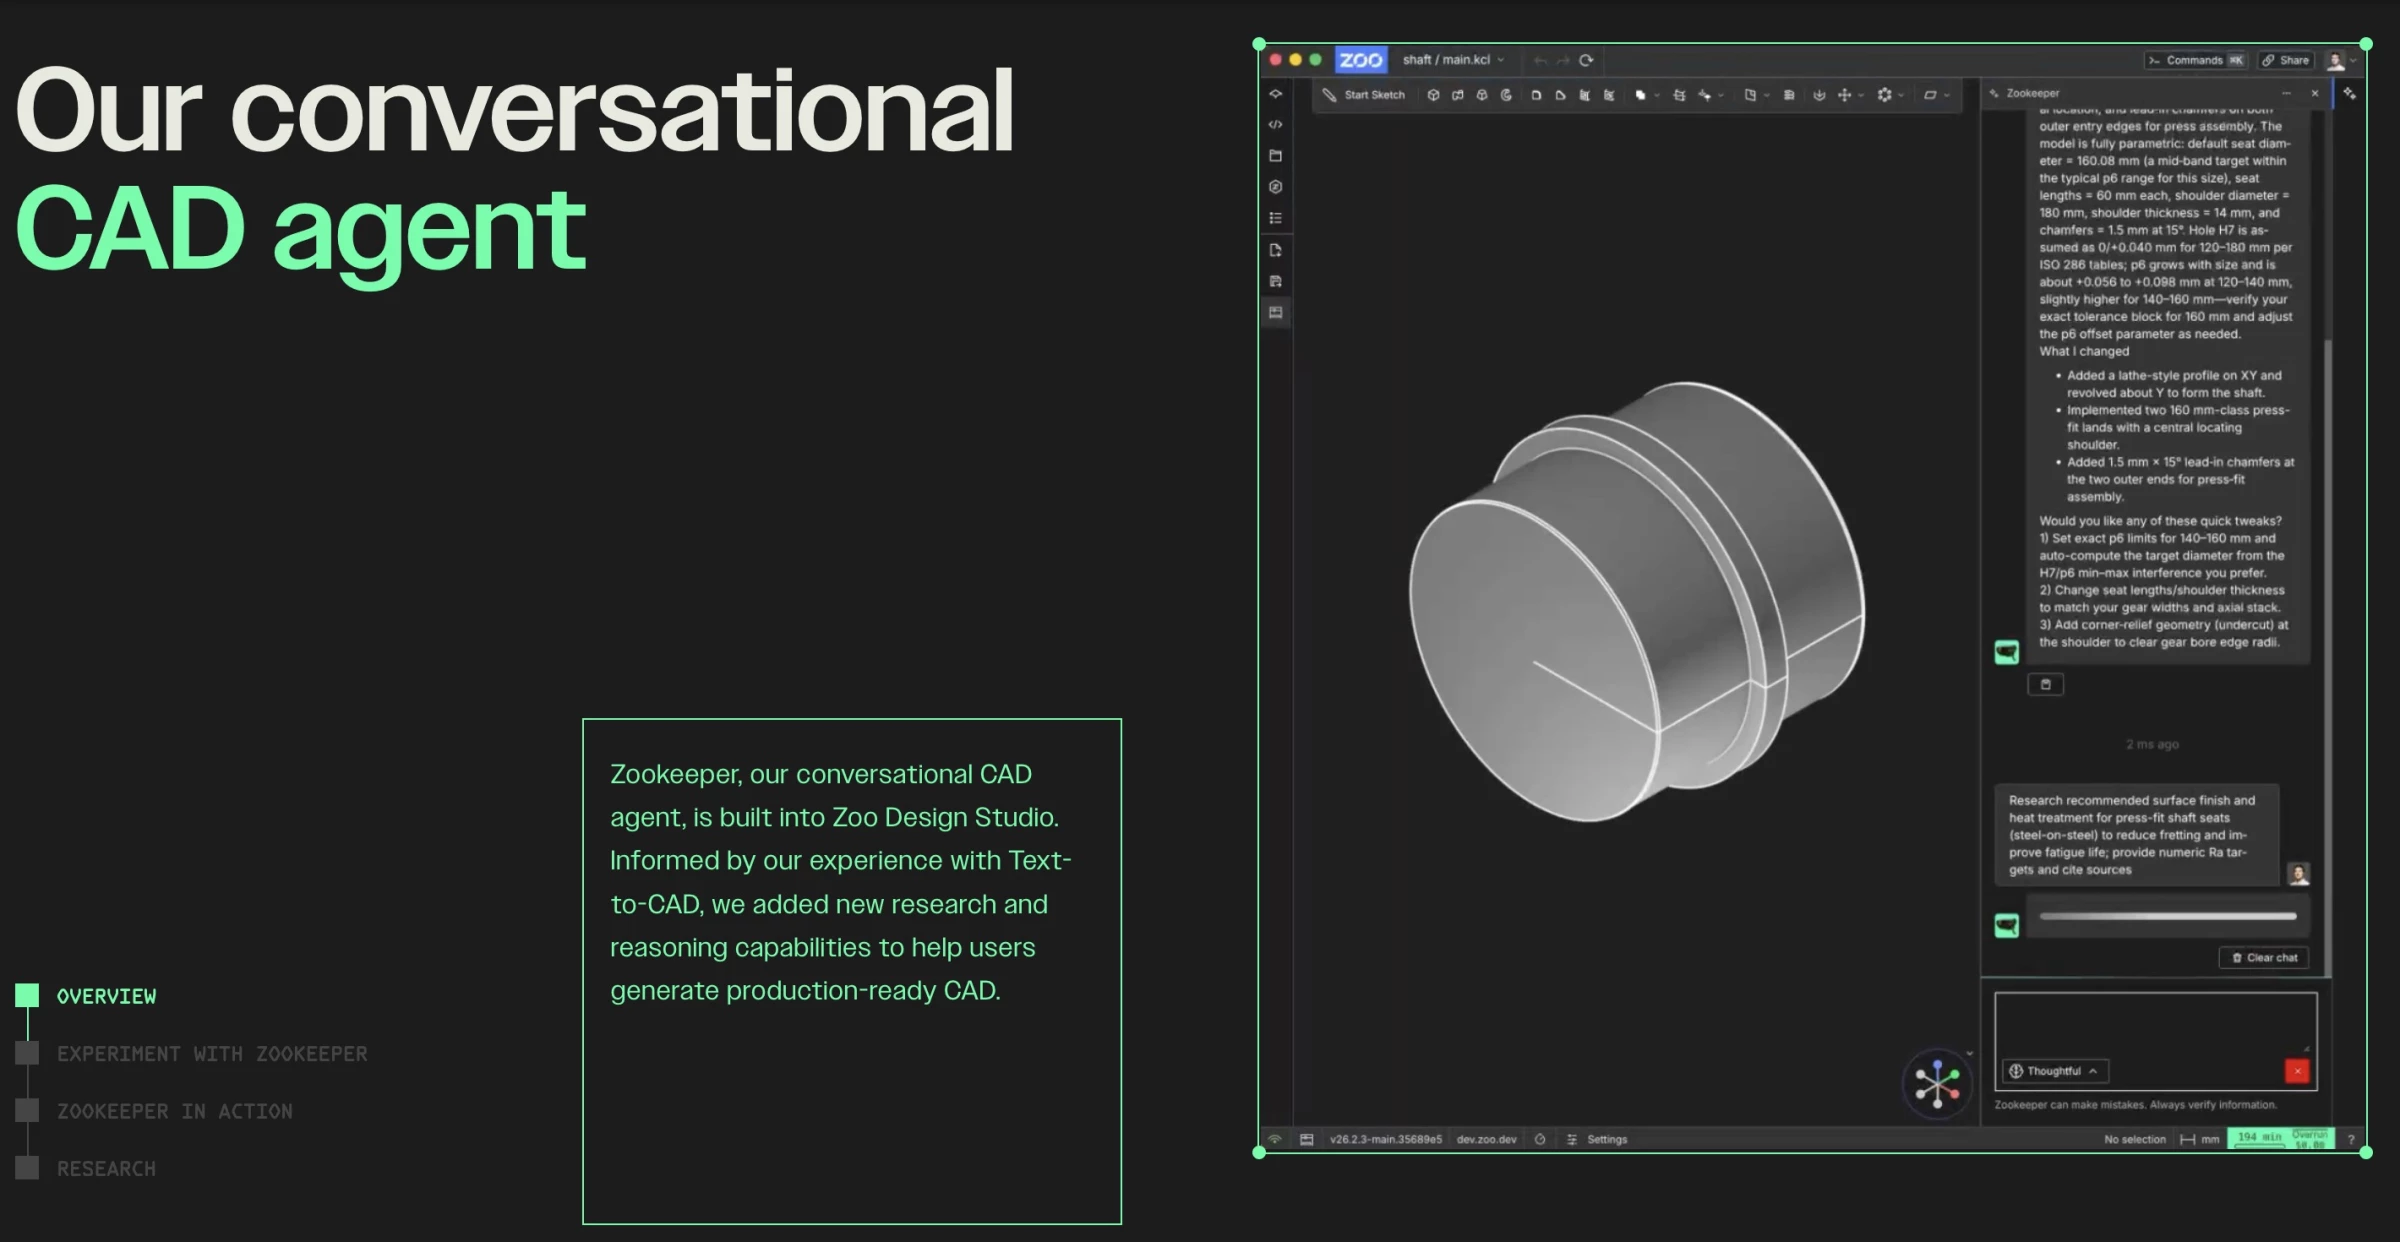Screen dimensions: 2400x1242
Task: Open the Thoughtful mode dropdown
Action: (2056, 1071)
